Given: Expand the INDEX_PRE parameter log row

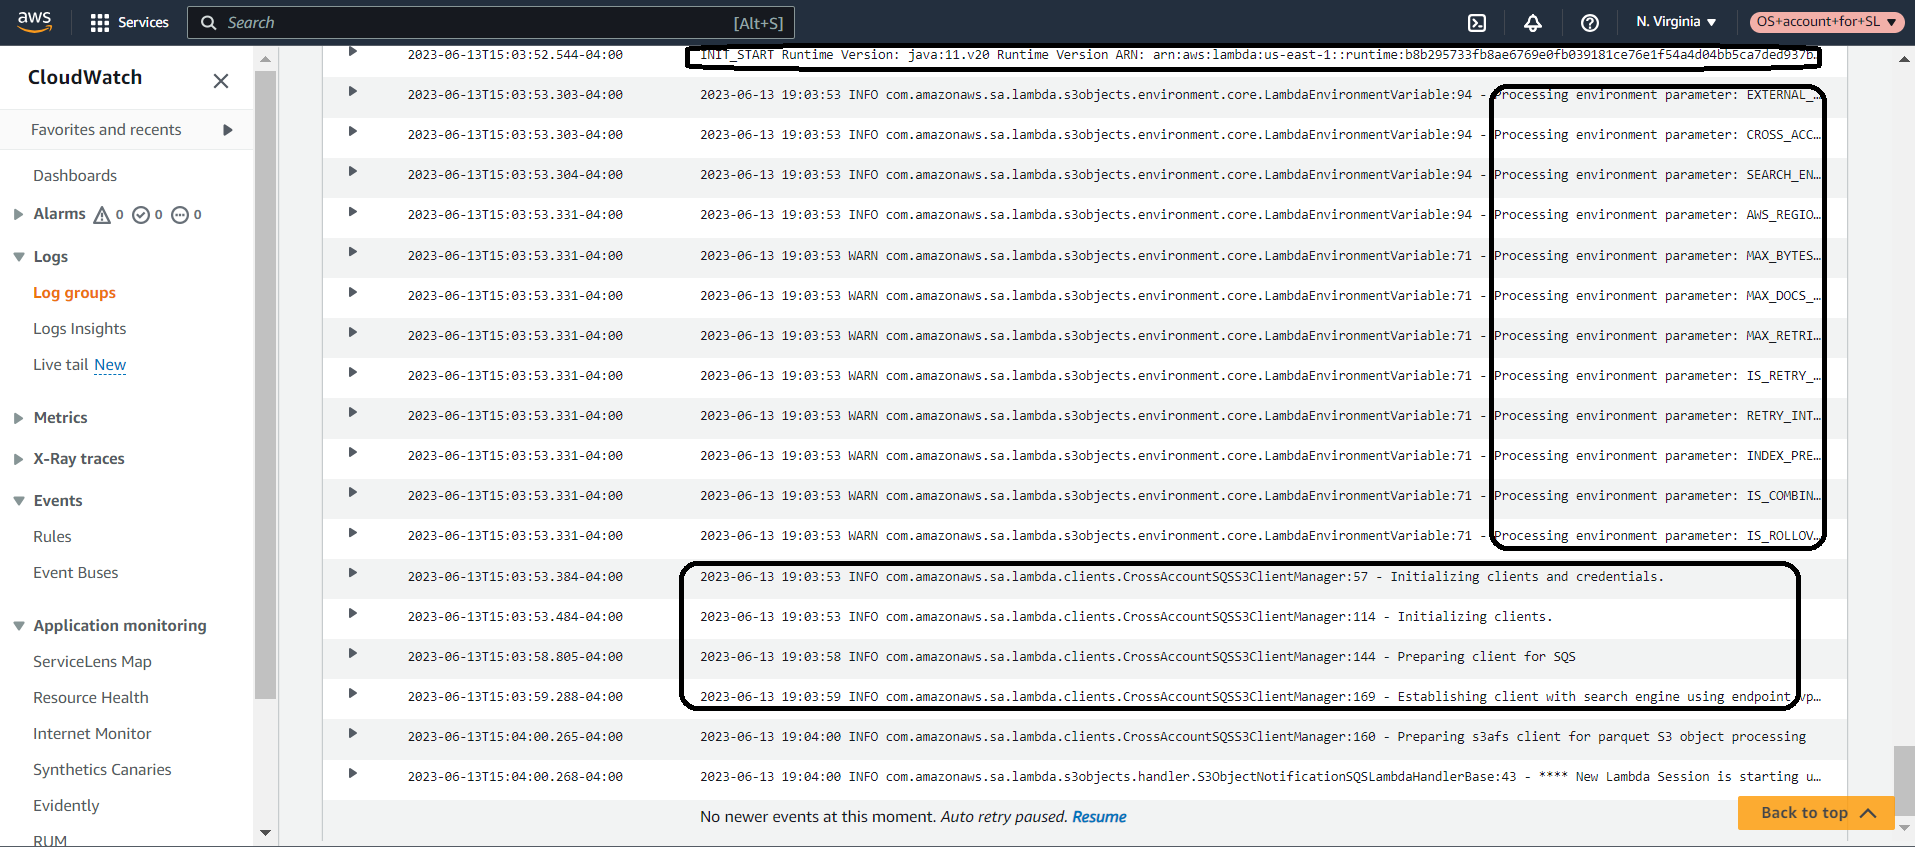Looking at the screenshot, I should click(x=352, y=452).
